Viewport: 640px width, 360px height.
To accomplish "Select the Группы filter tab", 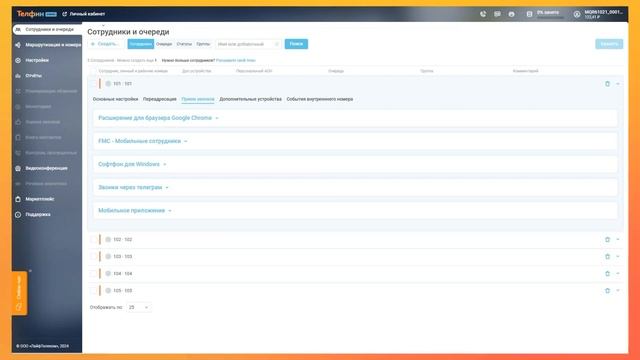I will 203,44.
